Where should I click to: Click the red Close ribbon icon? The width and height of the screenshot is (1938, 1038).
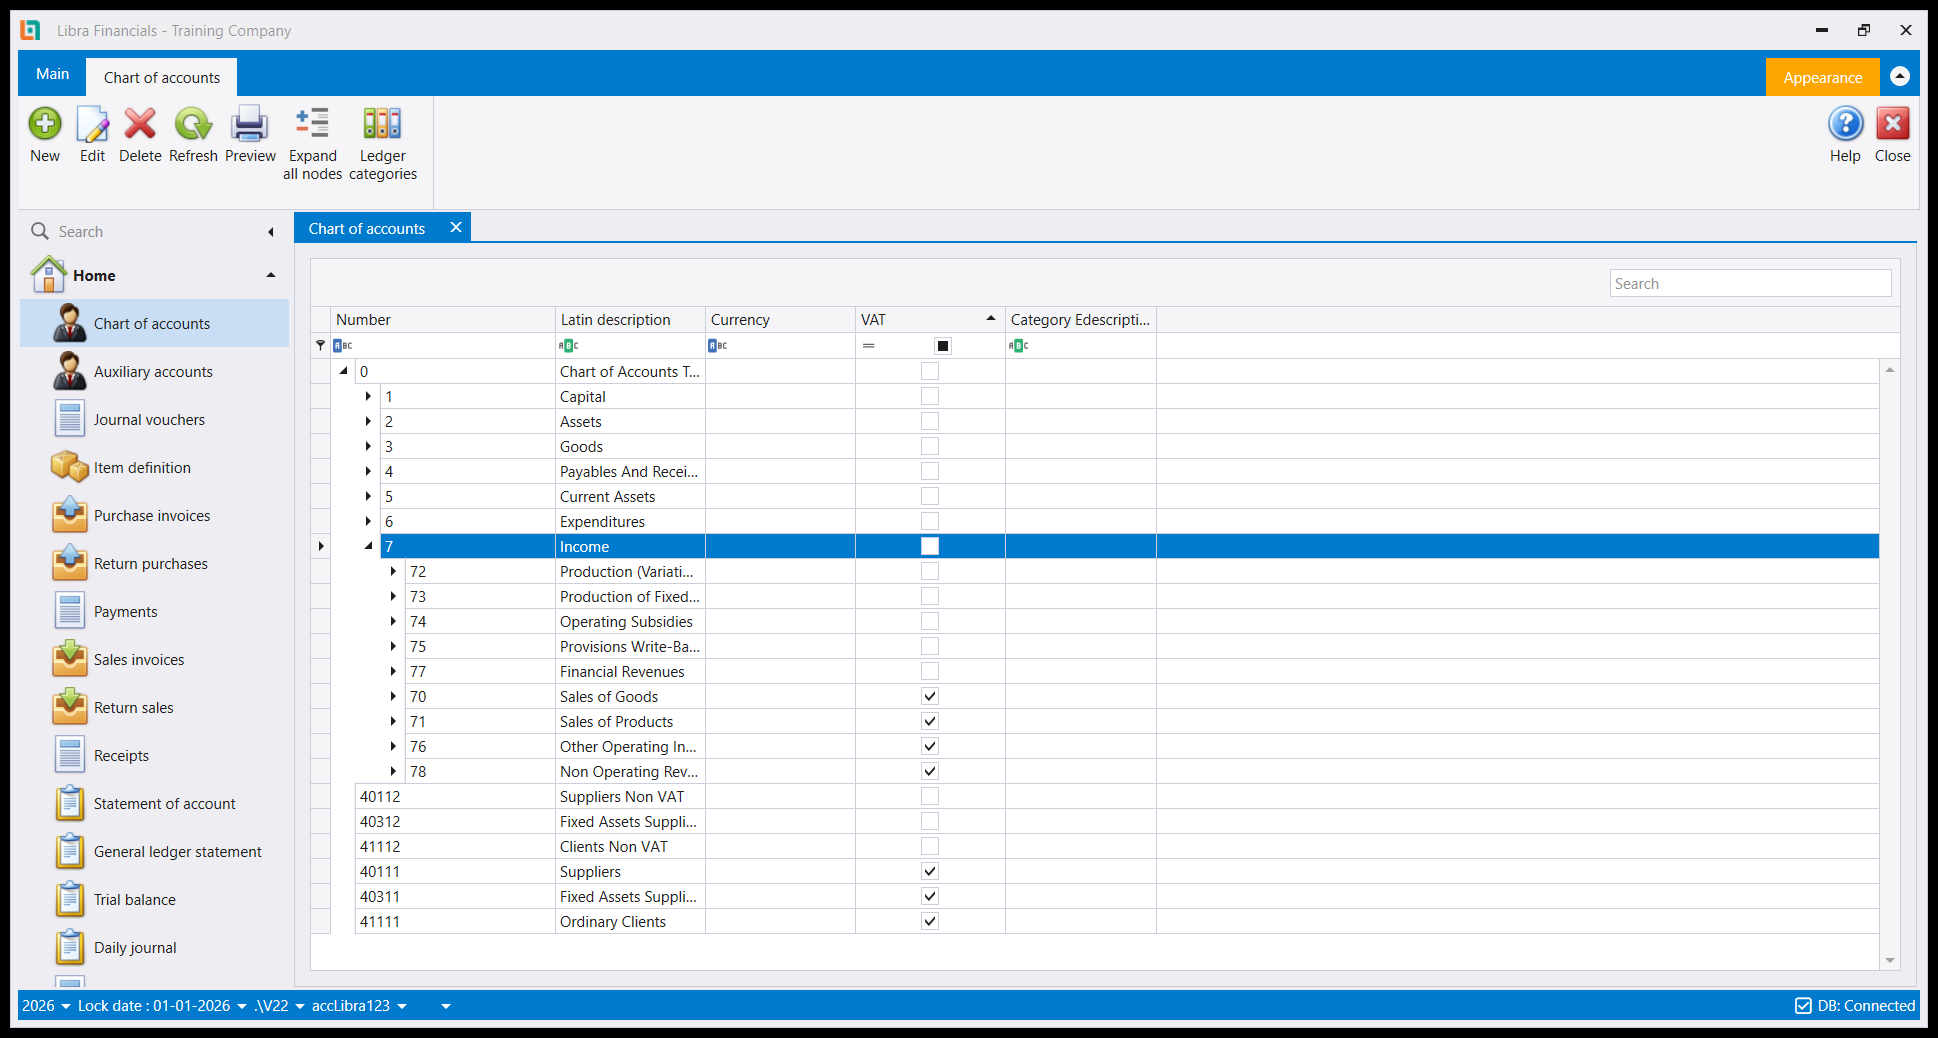[x=1892, y=124]
